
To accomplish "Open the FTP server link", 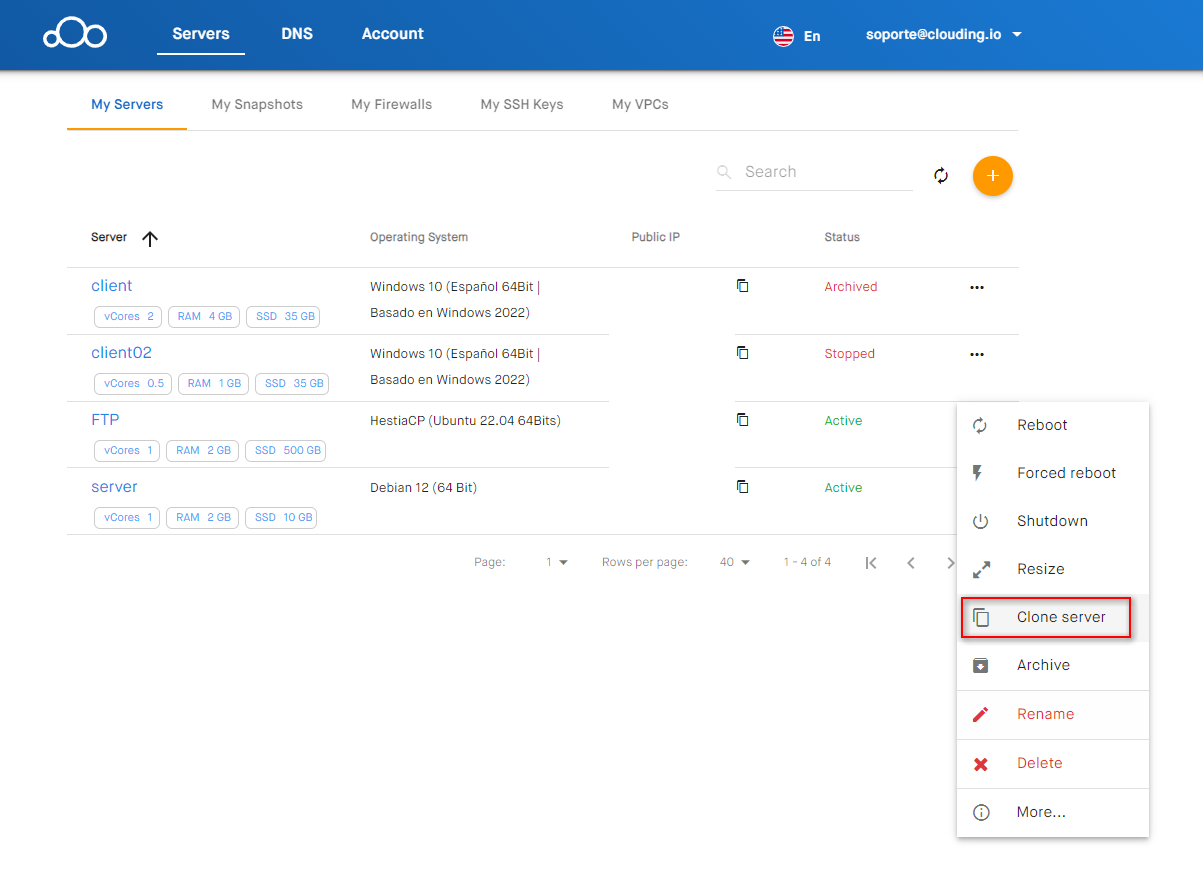I will 105,420.
